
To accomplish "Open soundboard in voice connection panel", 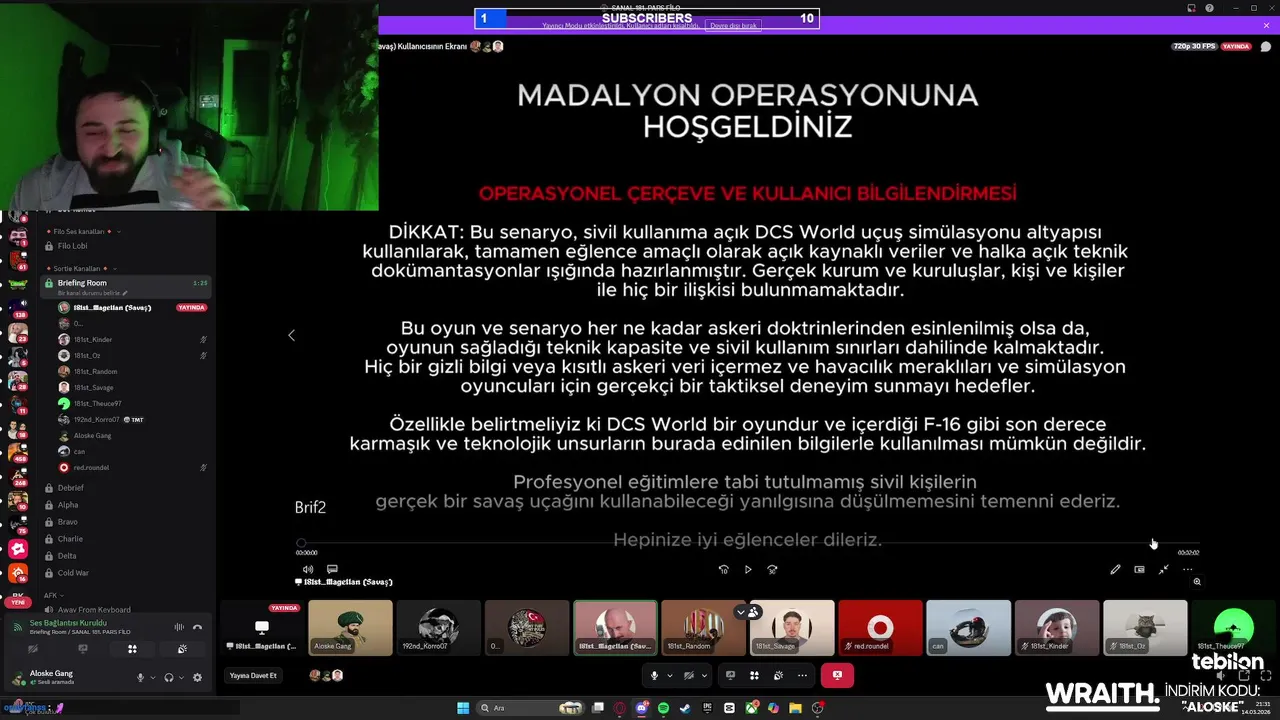I will point(182,649).
